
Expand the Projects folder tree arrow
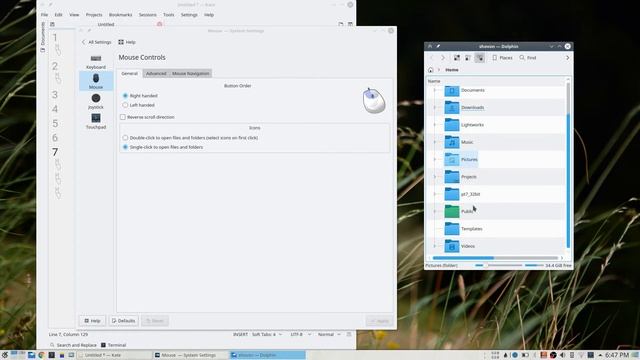(435, 177)
